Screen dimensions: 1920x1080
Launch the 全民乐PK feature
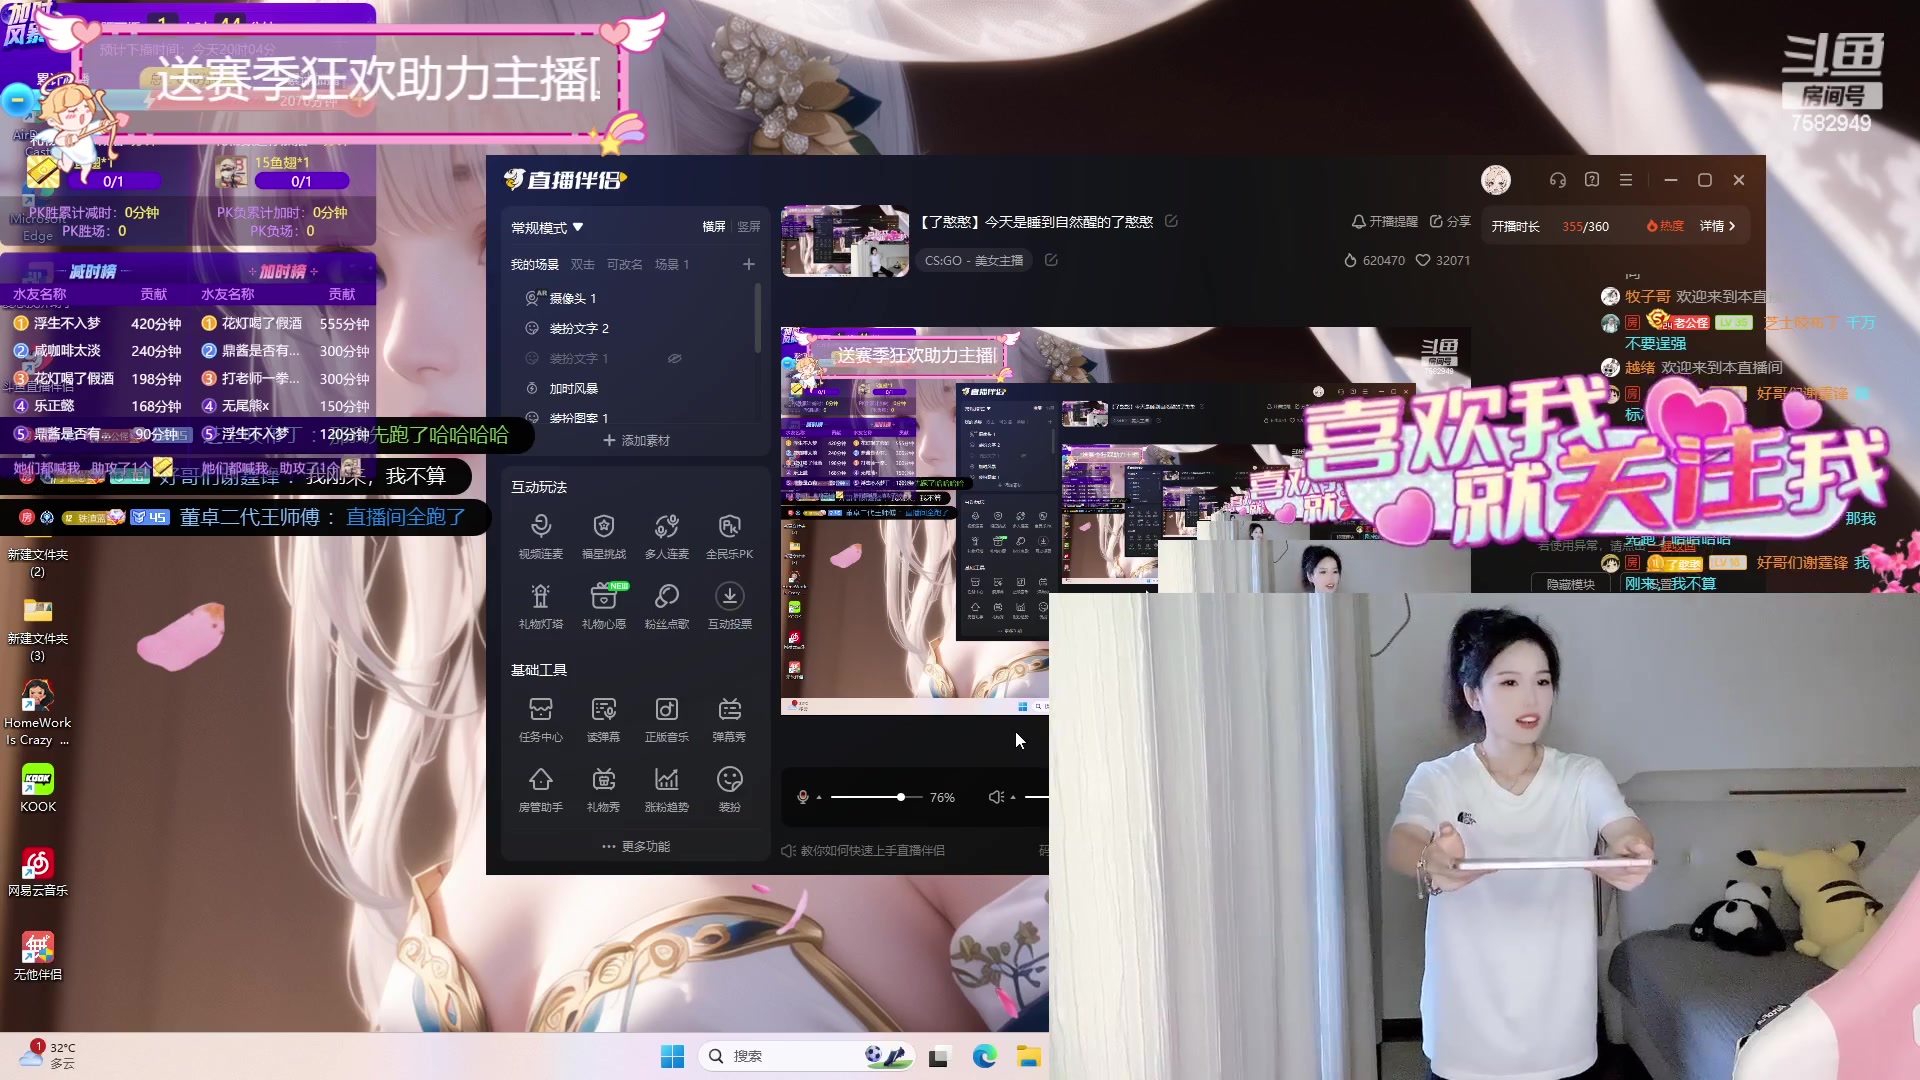[x=729, y=536]
